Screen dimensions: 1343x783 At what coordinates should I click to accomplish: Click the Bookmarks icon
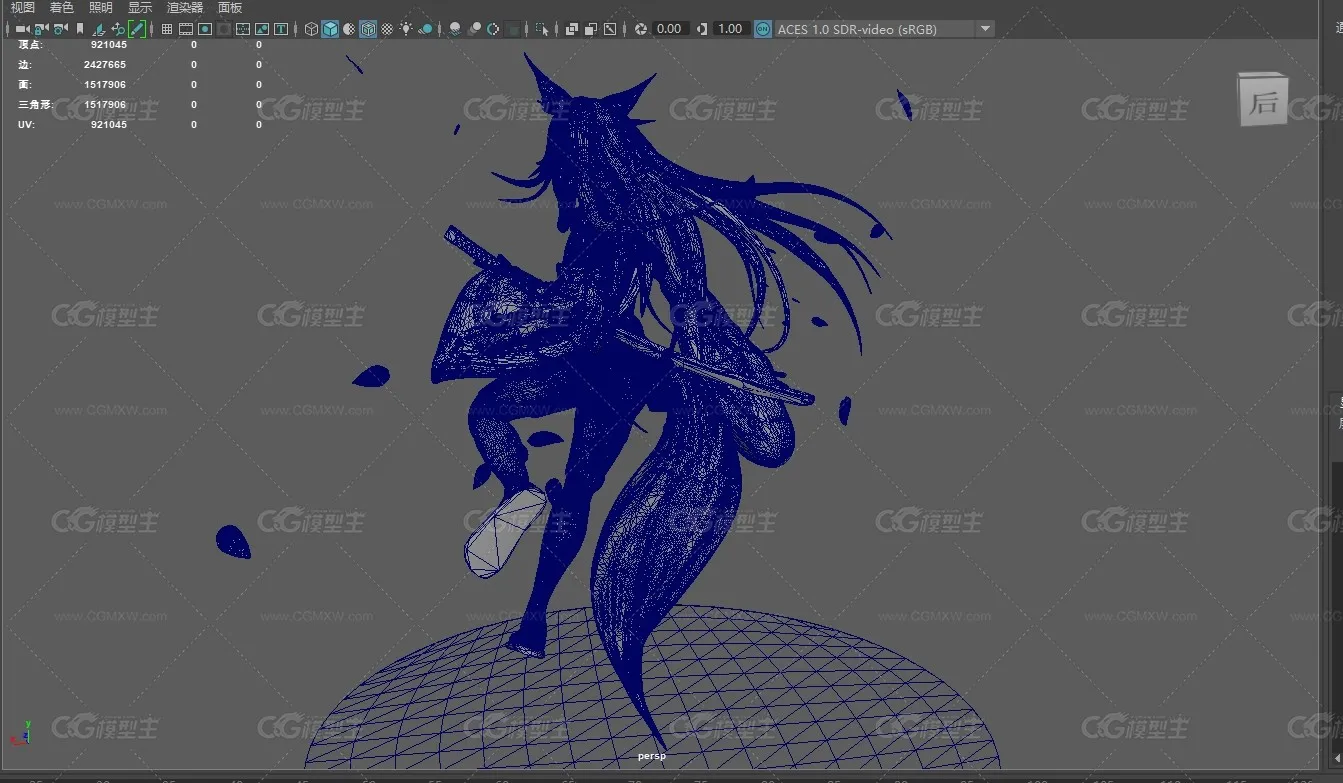click(x=80, y=29)
